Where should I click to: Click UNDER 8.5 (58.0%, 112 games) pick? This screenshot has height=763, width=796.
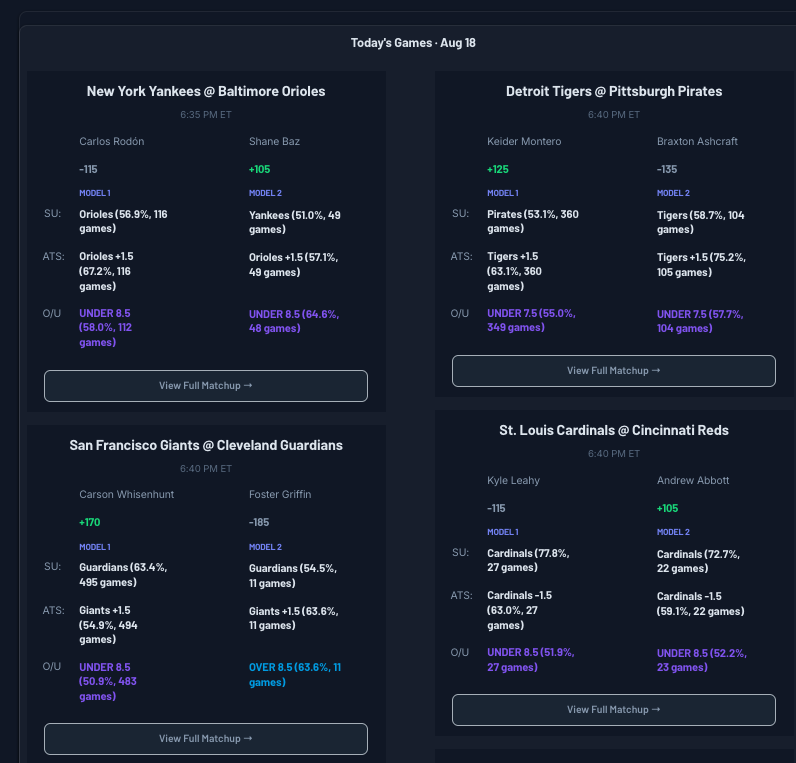point(105,328)
